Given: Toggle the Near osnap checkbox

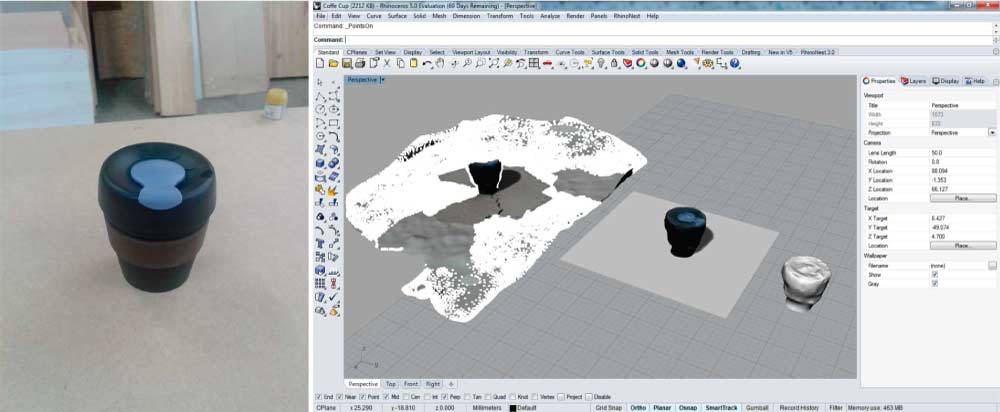Looking at the screenshot, I should point(340,397).
